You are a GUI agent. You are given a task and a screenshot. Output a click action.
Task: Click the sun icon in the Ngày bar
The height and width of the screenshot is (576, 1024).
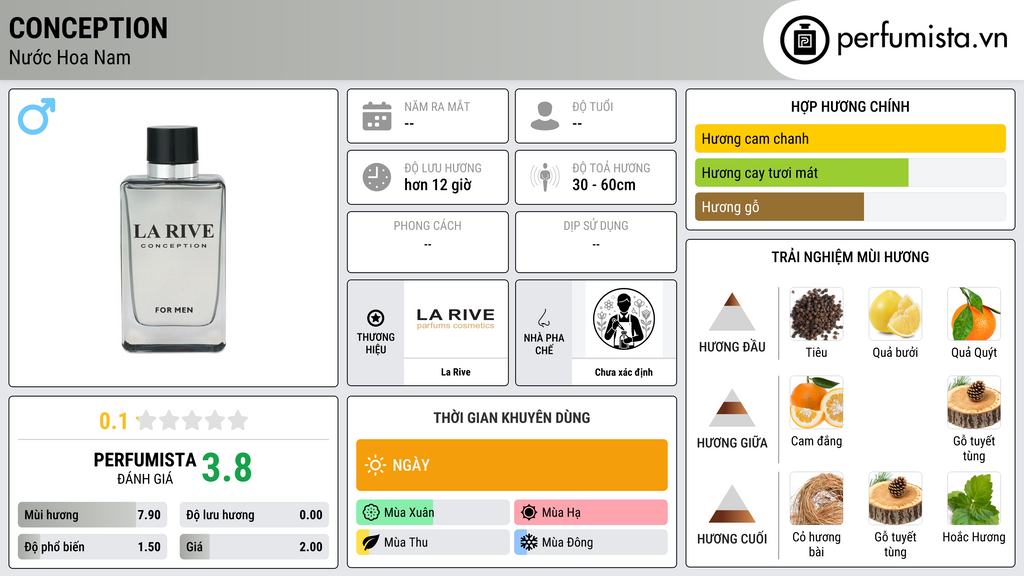click(x=375, y=465)
